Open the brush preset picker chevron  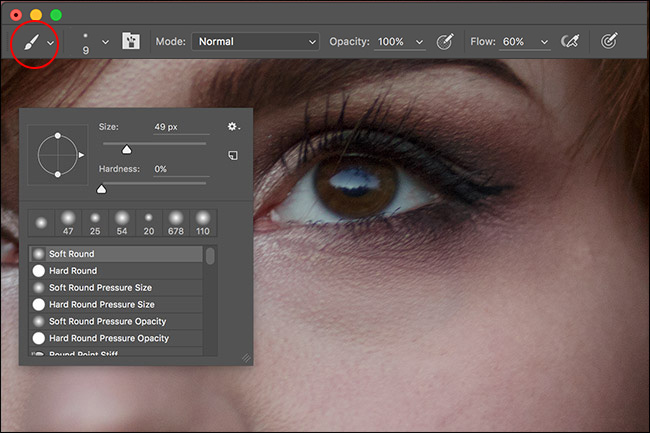[105, 42]
